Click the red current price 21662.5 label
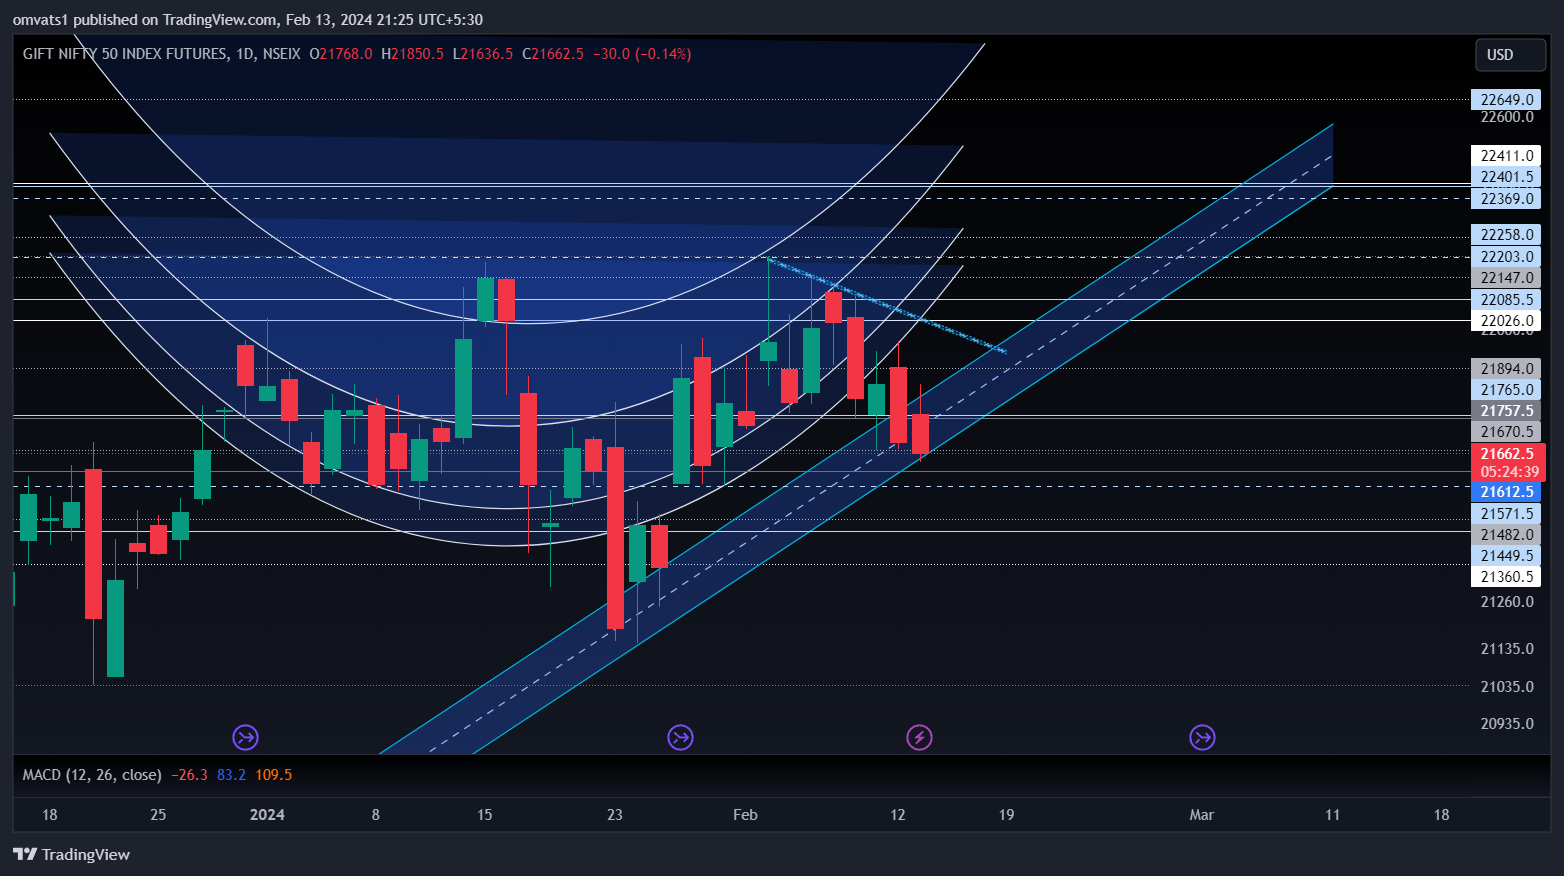This screenshot has width=1564, height=876. [1508, 454]
